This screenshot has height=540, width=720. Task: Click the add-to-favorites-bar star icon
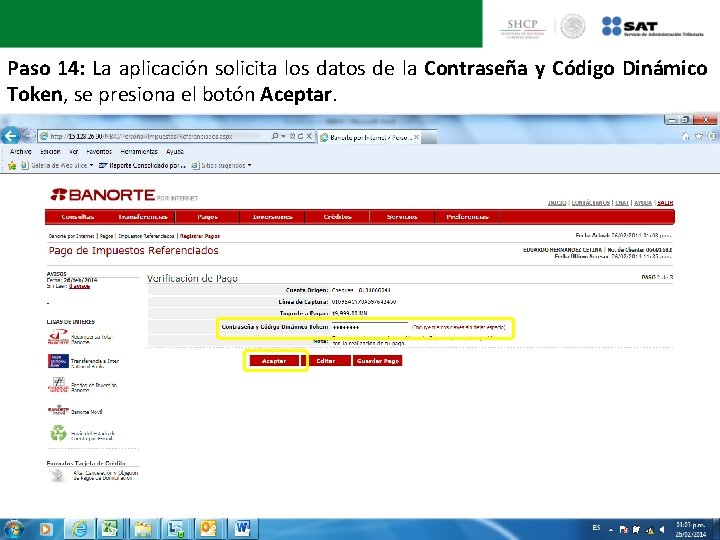click(12, 165)
